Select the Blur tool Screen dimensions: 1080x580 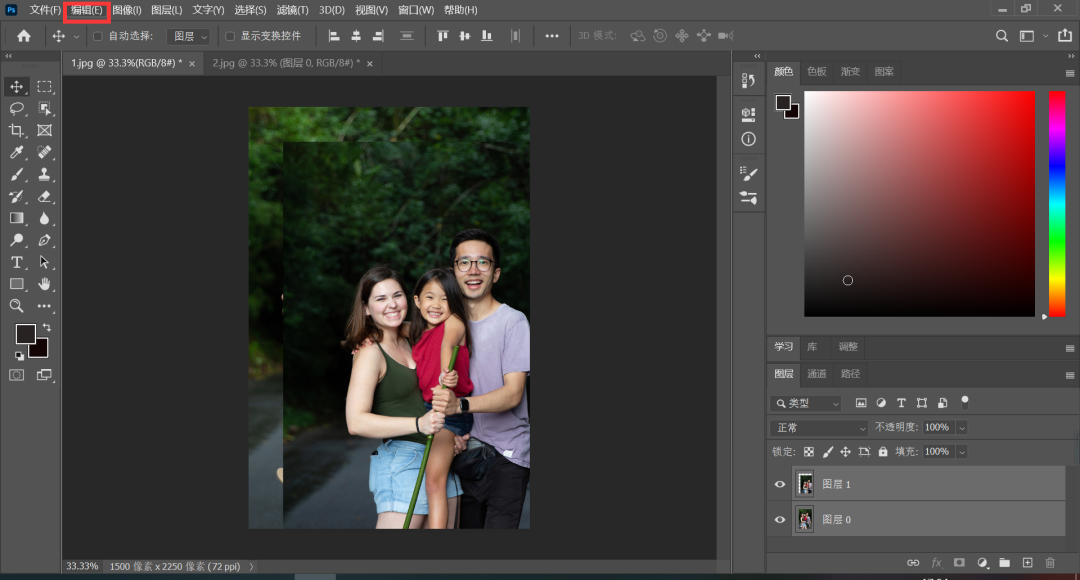[x=45, y=218]
